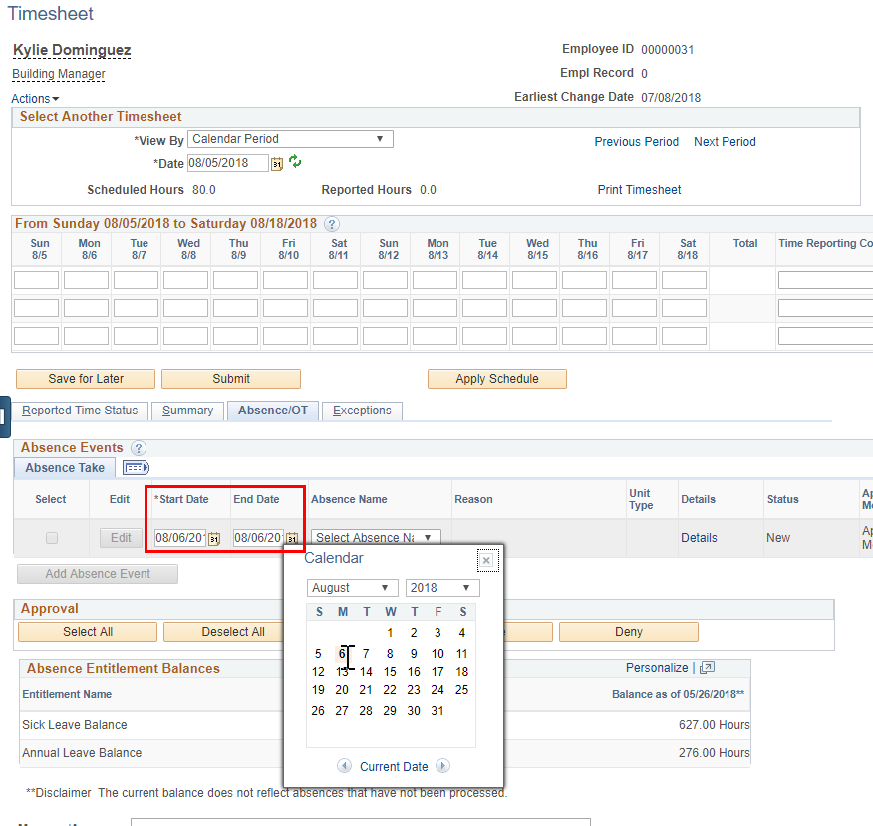
Task: Click the help icon next to Absence Events
Action: coord(138,448)
